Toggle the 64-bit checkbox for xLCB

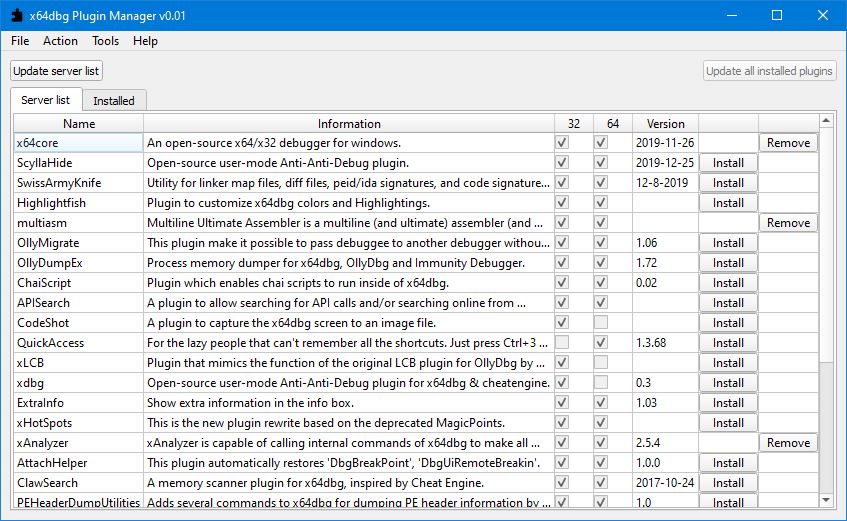pyautogui.click(x=601, y=362)
